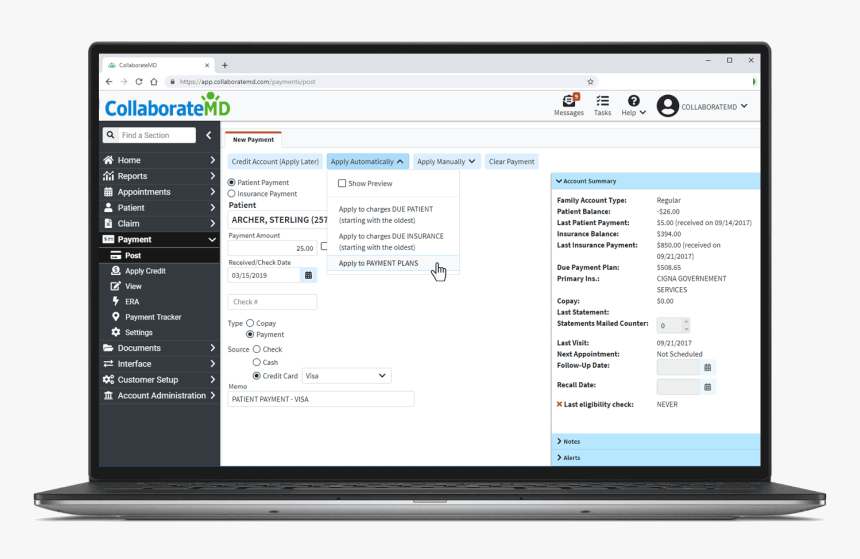Select Insurance Payment radio button

(231, 194)
